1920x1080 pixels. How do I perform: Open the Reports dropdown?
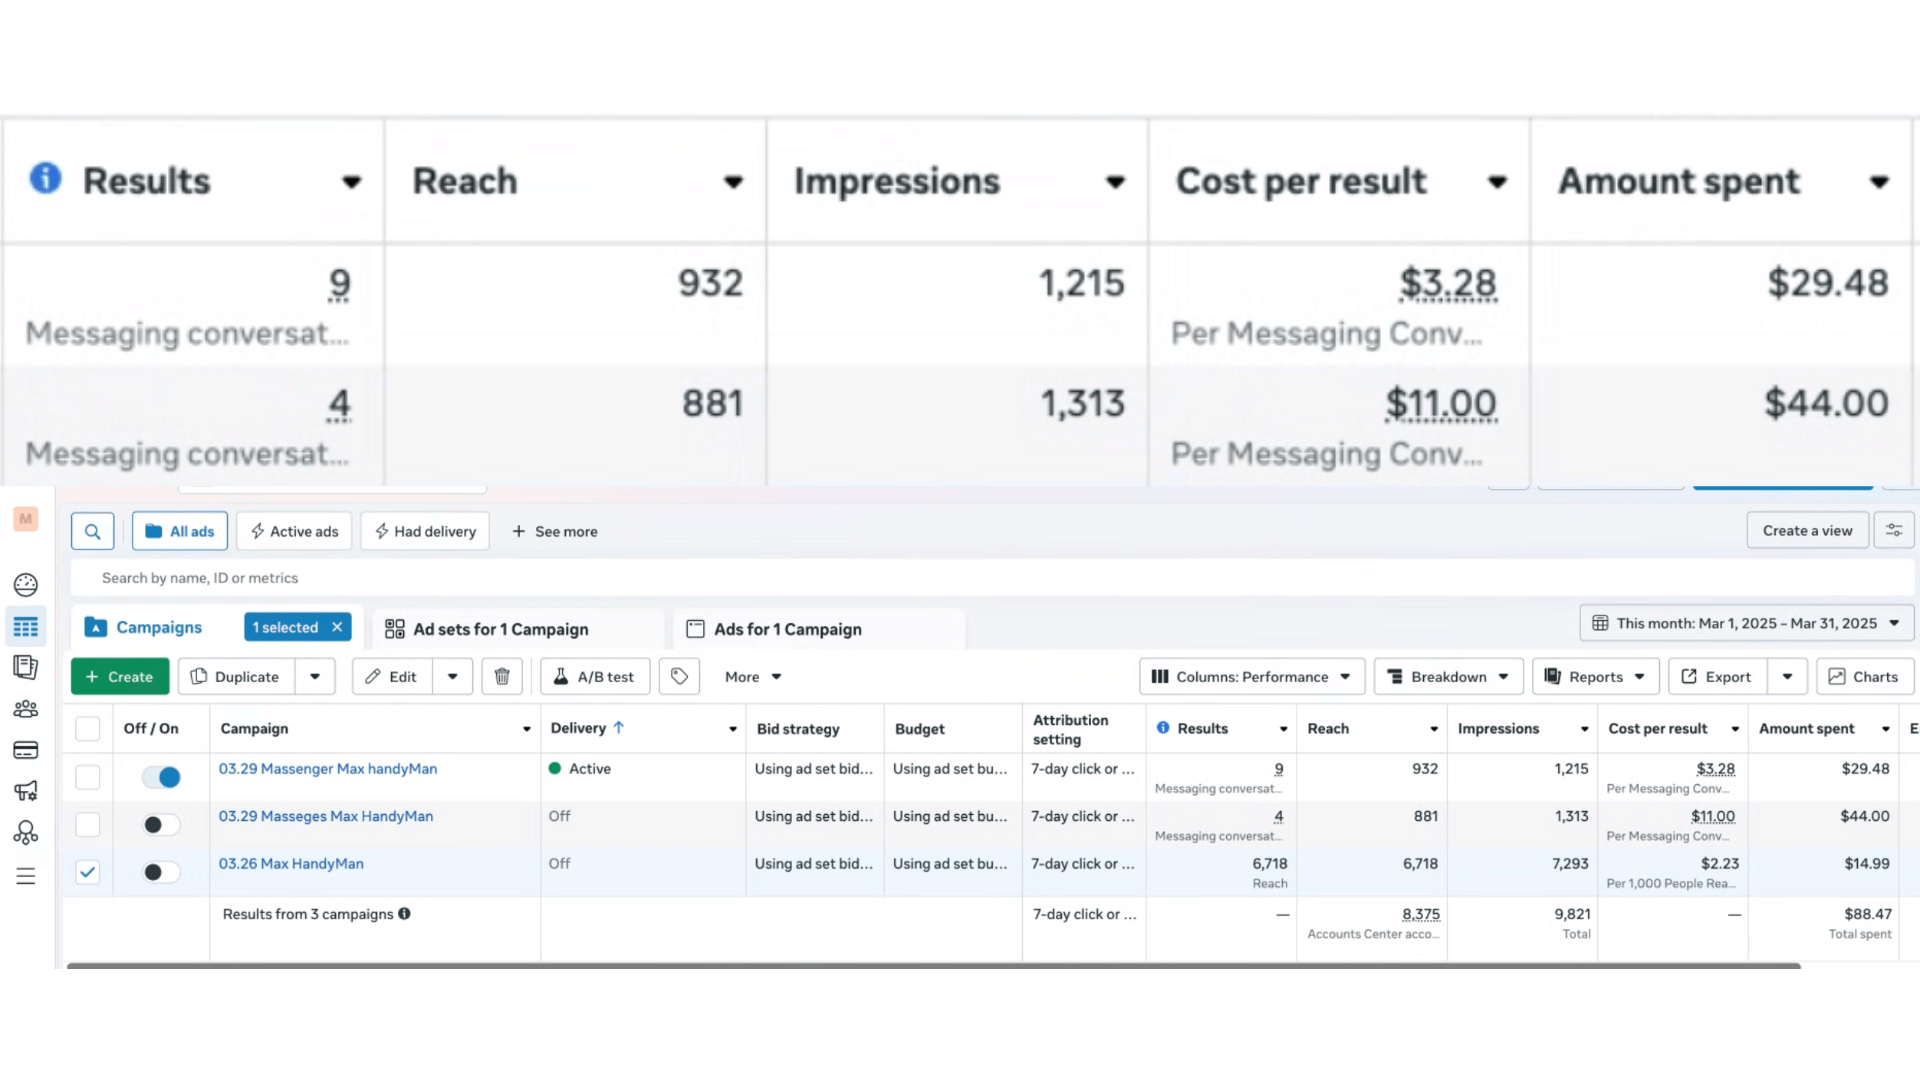pos(1595,677)
